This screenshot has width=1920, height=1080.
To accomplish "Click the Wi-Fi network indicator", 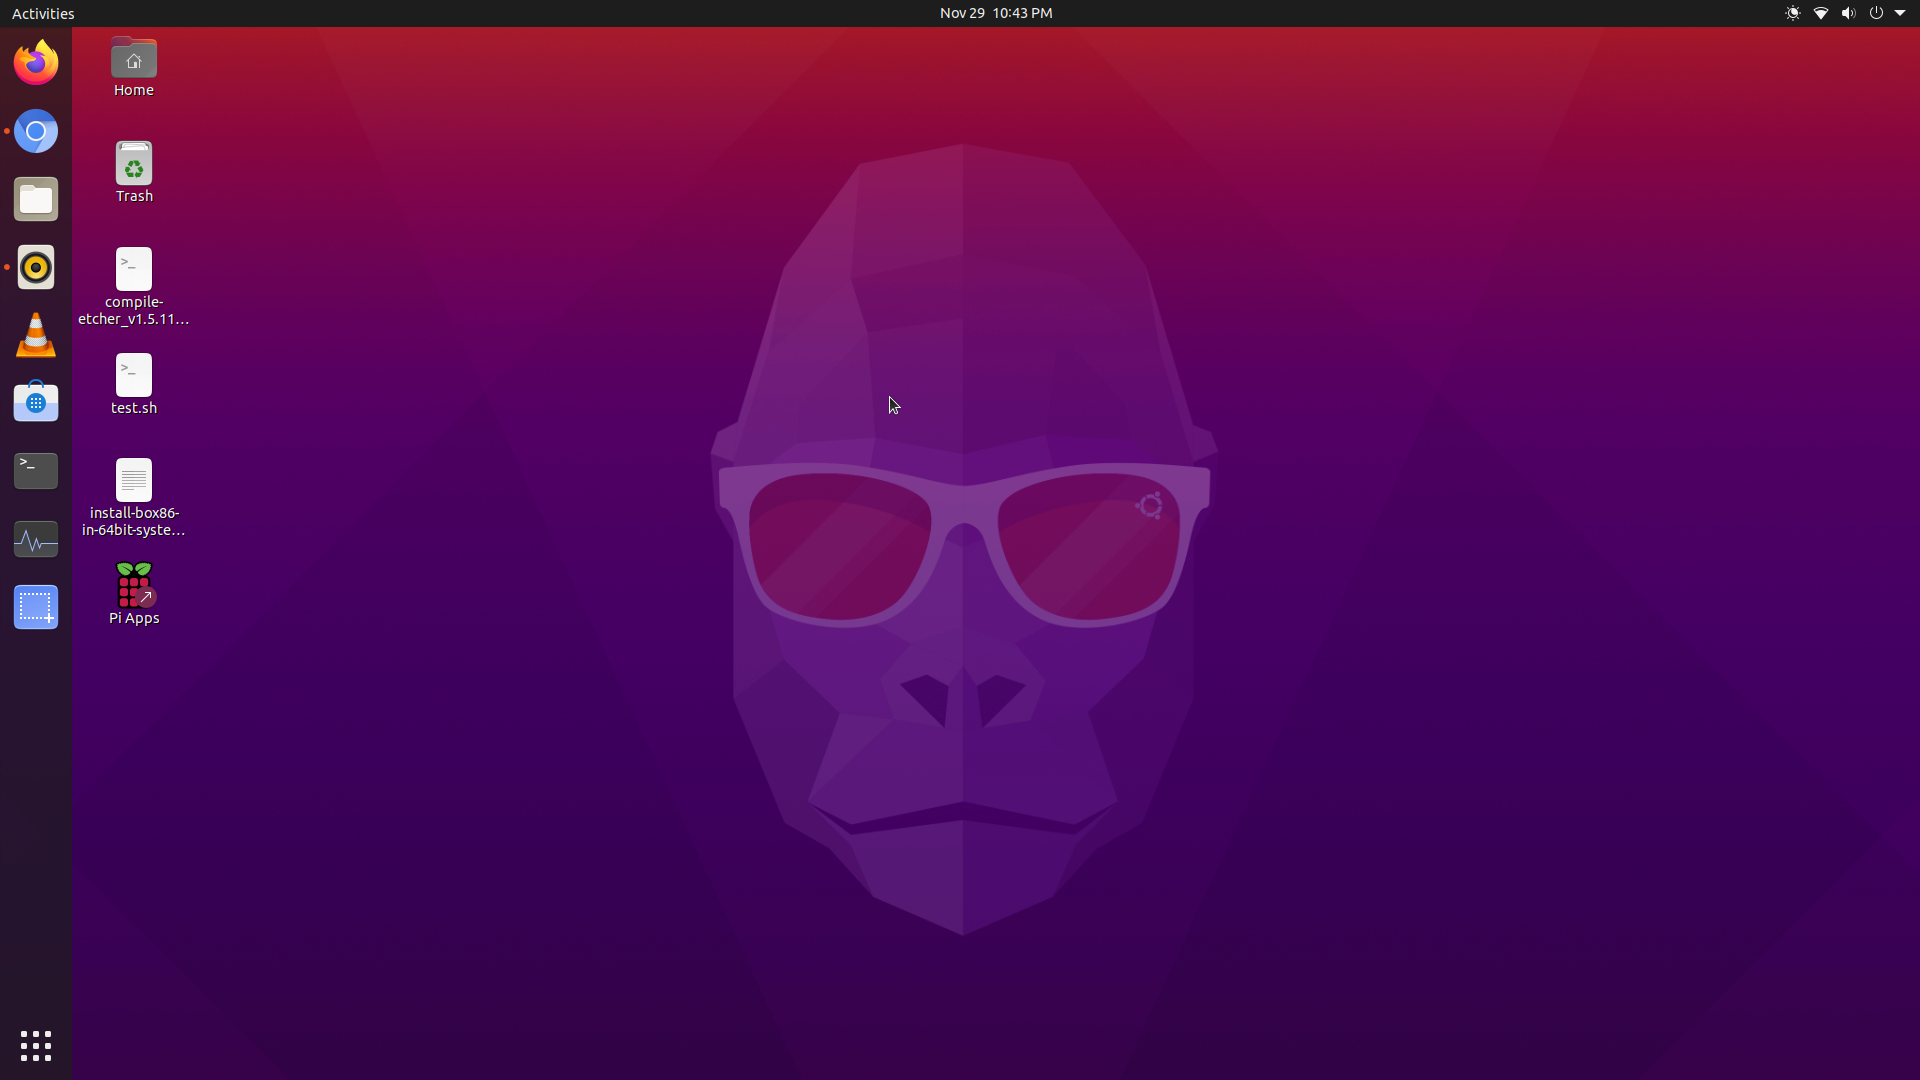I will click(1821, 13).
